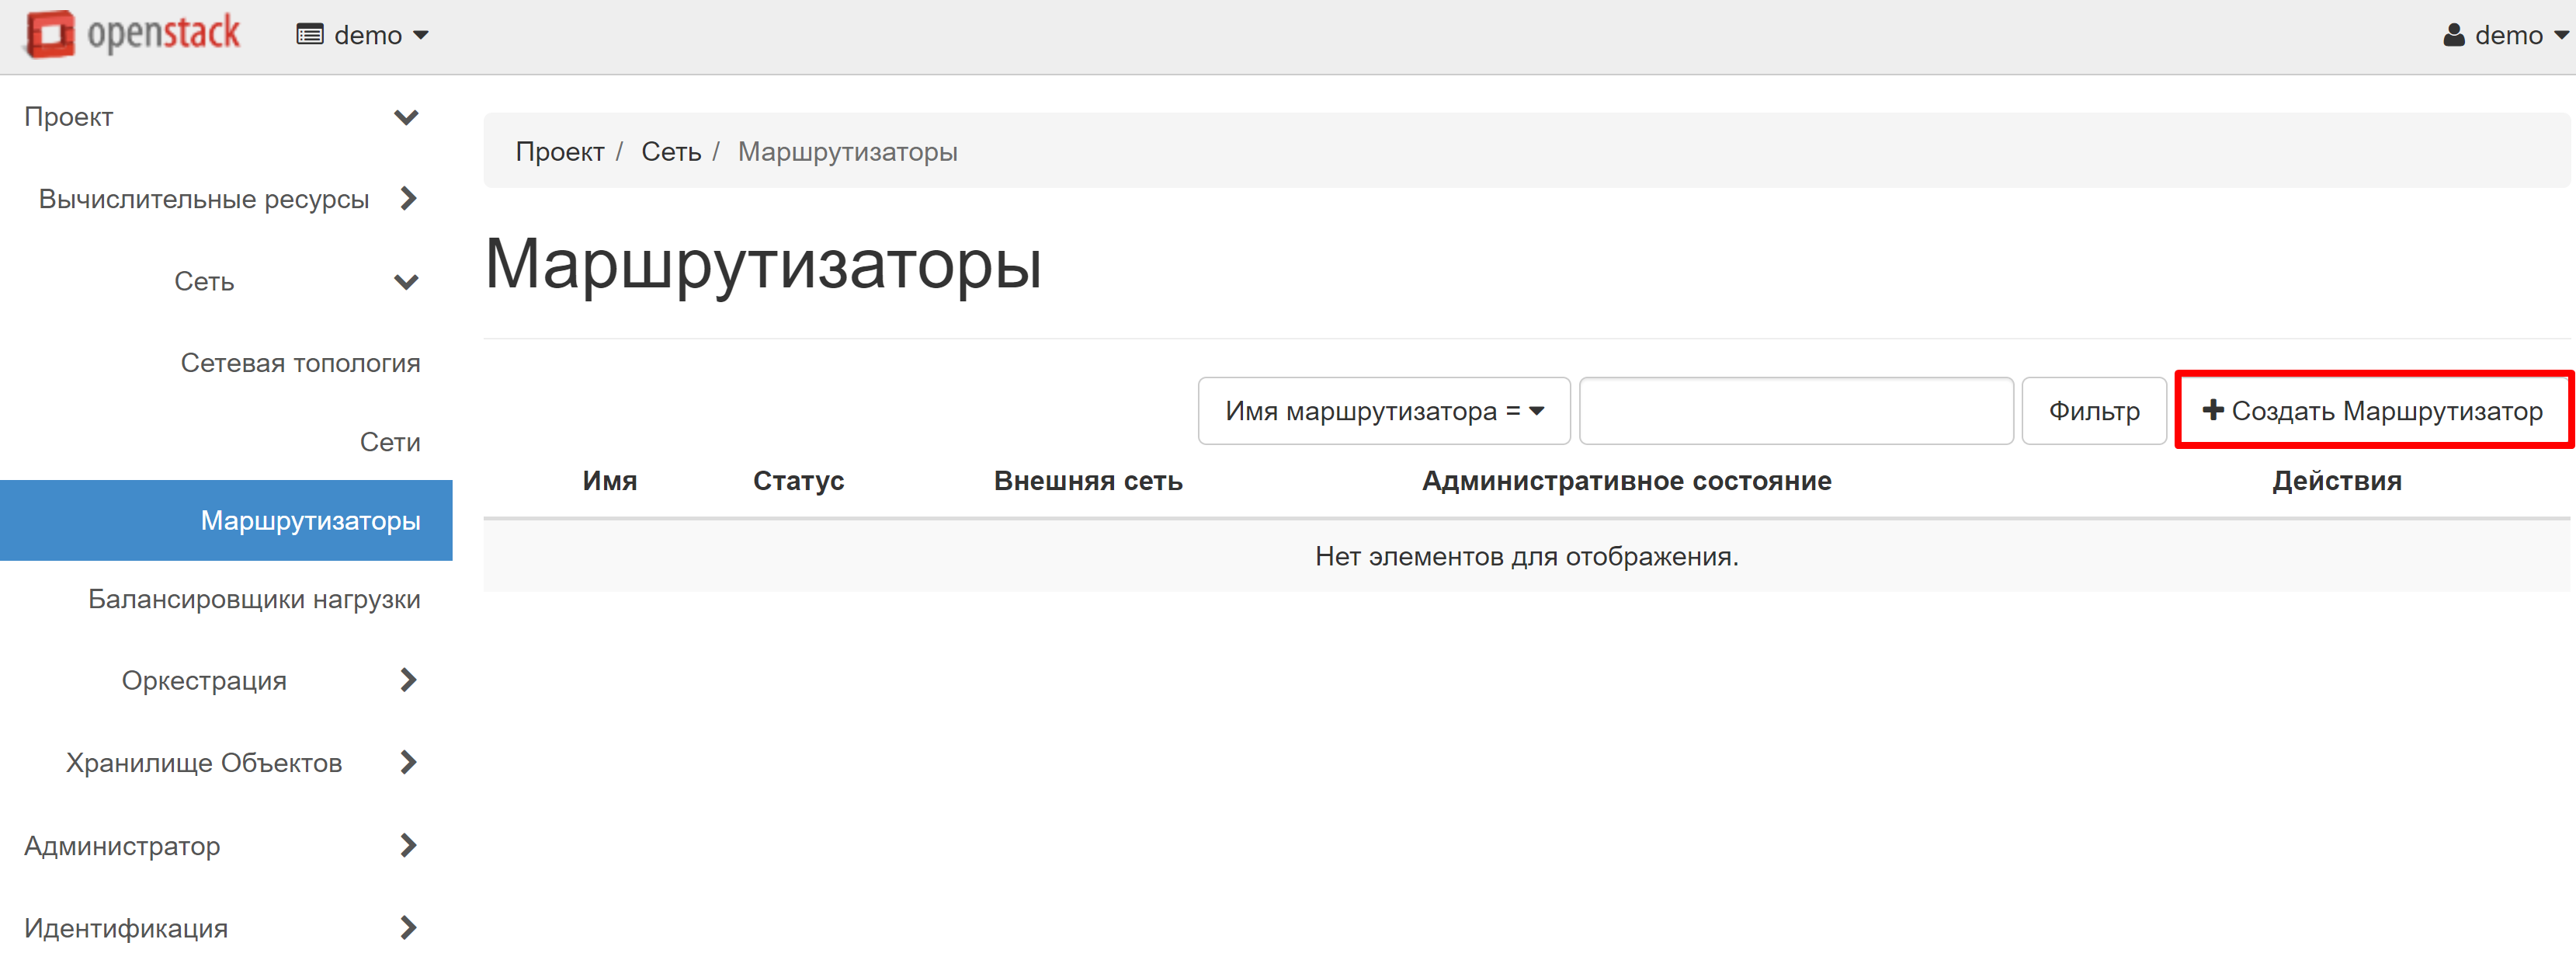Image resolution: width=2576 pixels, height=974 pixels.
Task: Open Имя маршрутизатора filter dropdown
Action: pyautogui.click(x=1383, y=410)
